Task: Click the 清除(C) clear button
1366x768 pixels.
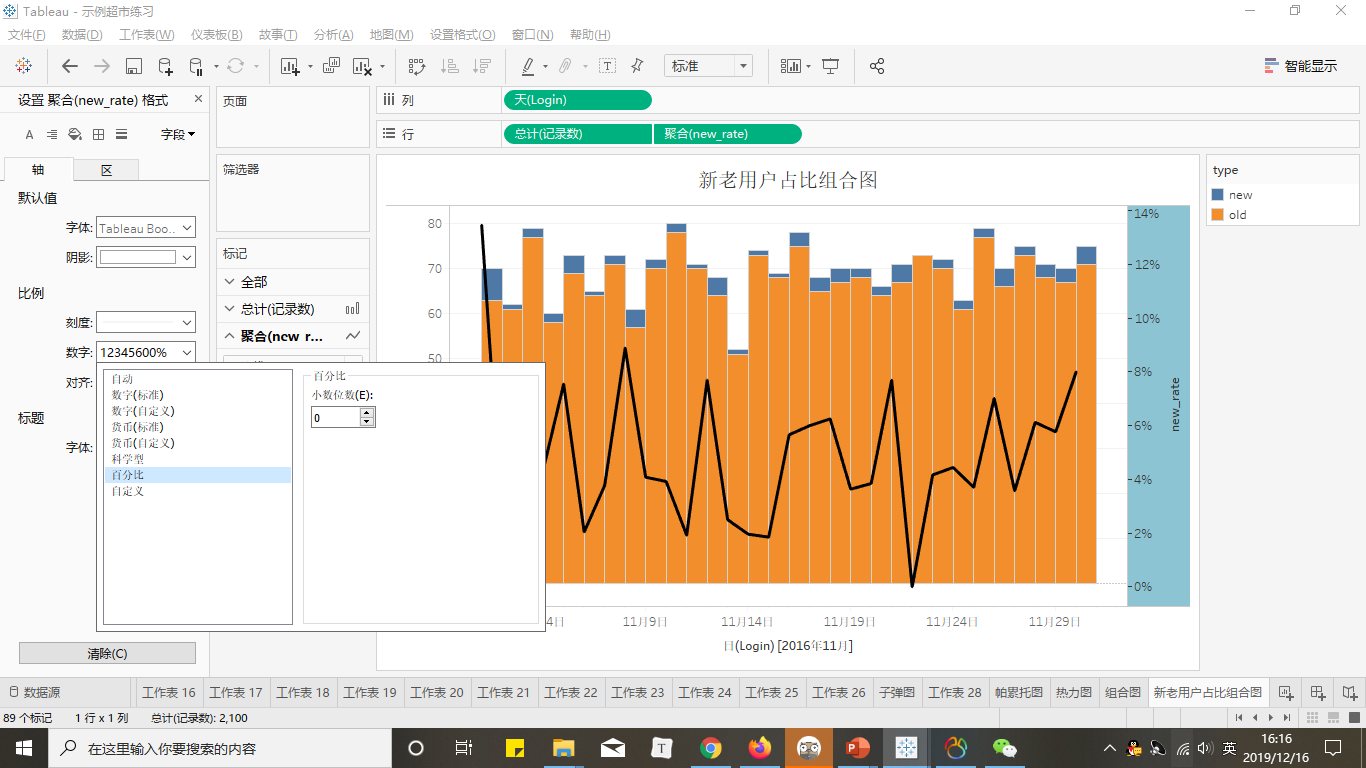Action: 107,653
